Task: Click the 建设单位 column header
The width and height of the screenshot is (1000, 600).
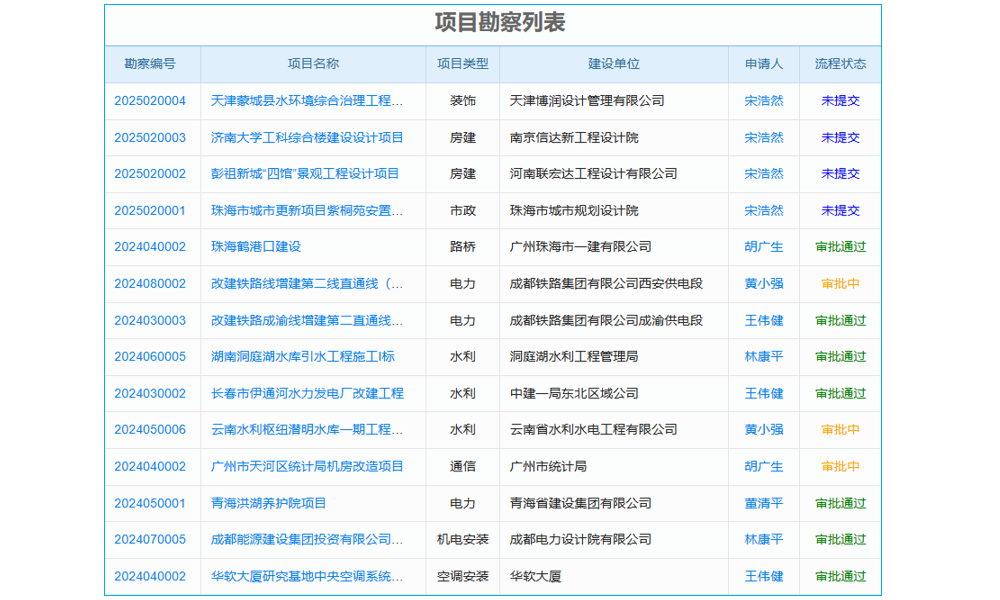Action: [614, 63]
